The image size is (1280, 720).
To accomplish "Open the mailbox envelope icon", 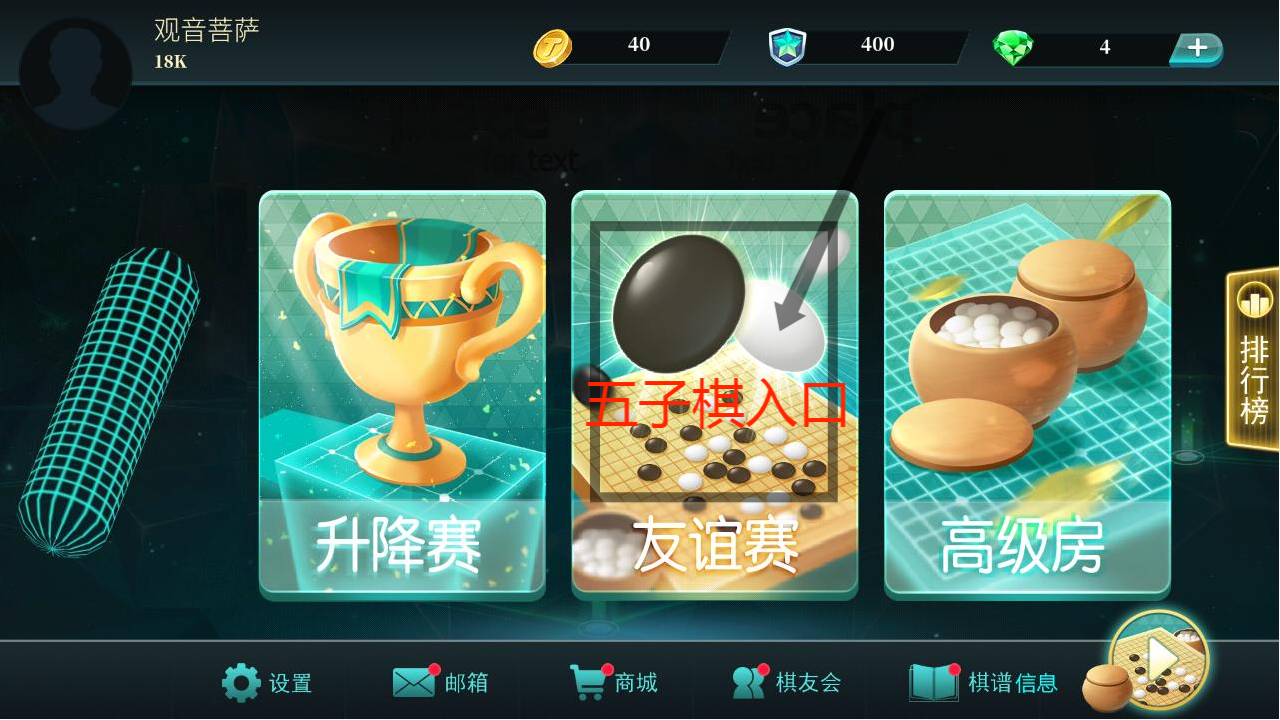I will point(414,682).
